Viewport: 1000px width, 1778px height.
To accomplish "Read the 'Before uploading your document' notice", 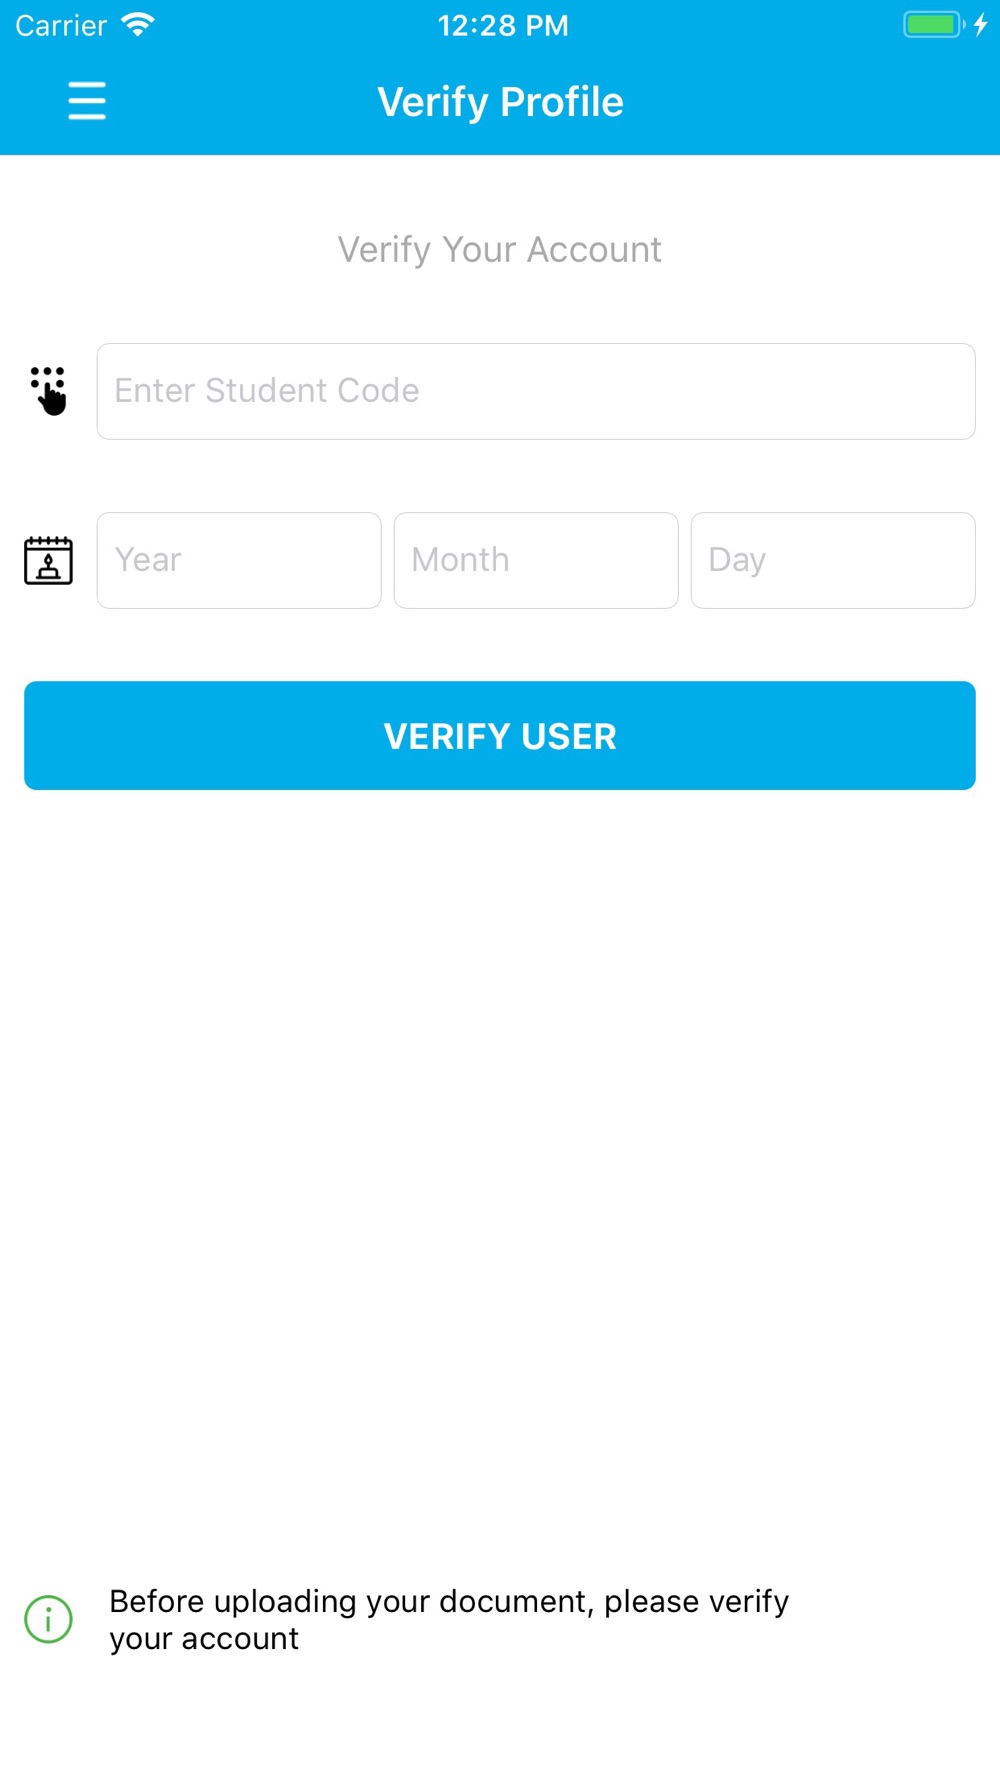I will tap(449, 1619).
